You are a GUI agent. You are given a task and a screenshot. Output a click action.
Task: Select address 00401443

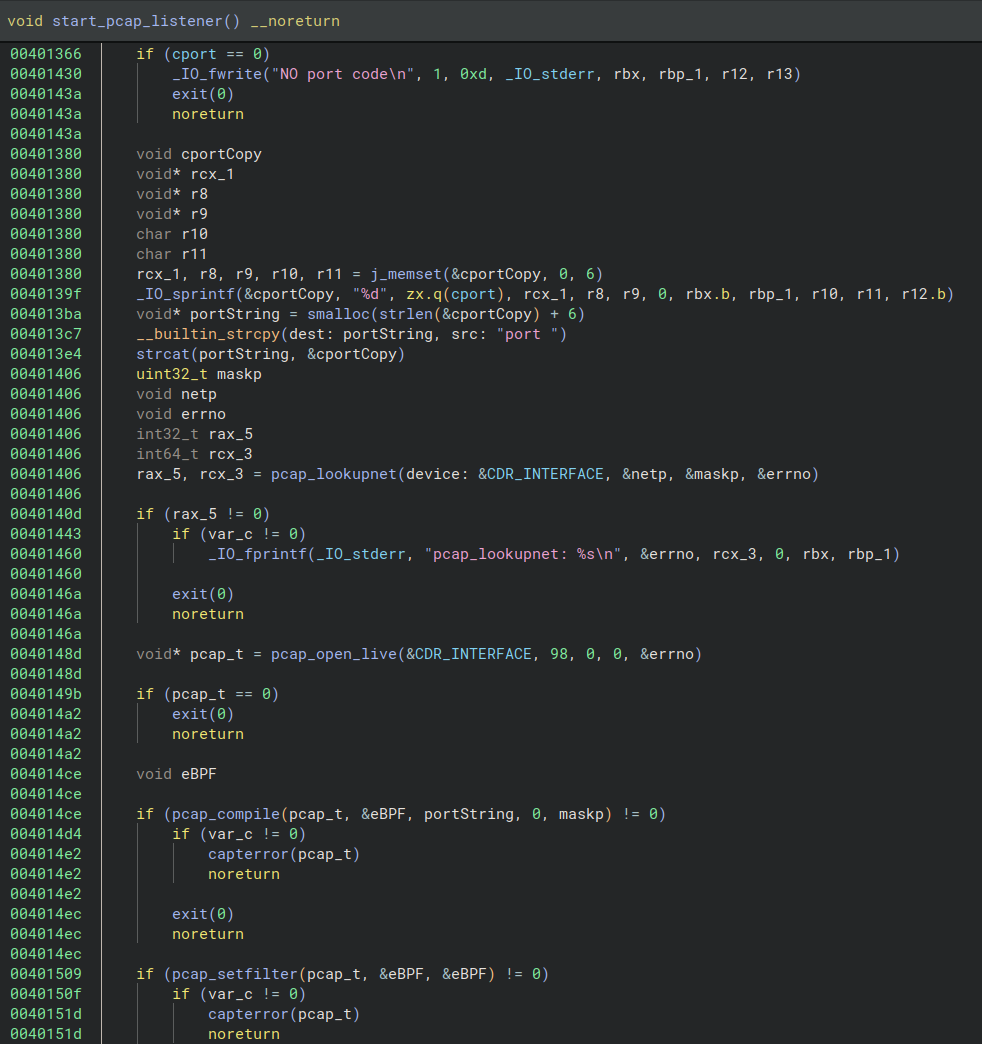point(46,533)
